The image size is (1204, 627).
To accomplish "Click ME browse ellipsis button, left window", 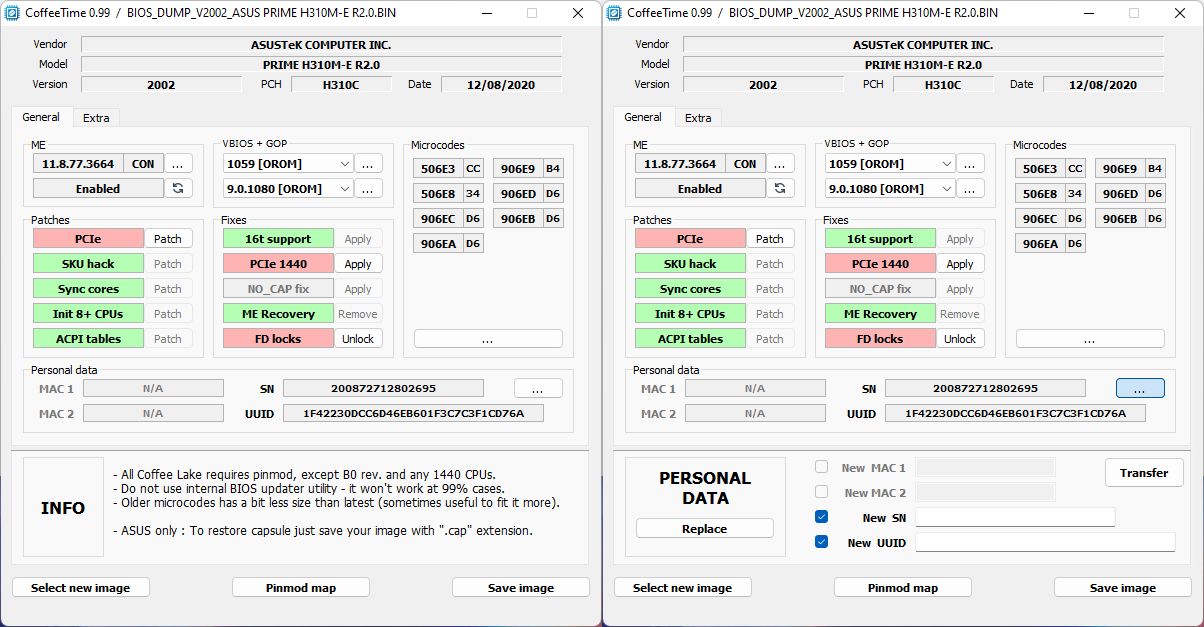I will (178, 163).
